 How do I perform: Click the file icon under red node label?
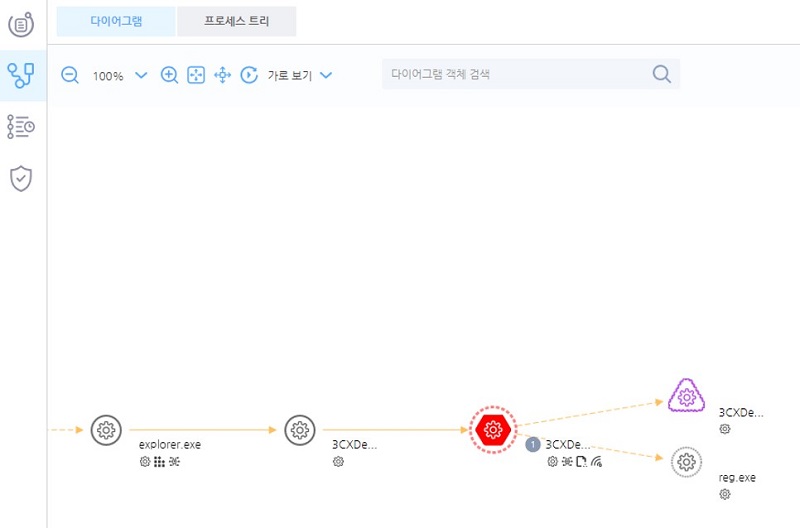click(581, 462)
